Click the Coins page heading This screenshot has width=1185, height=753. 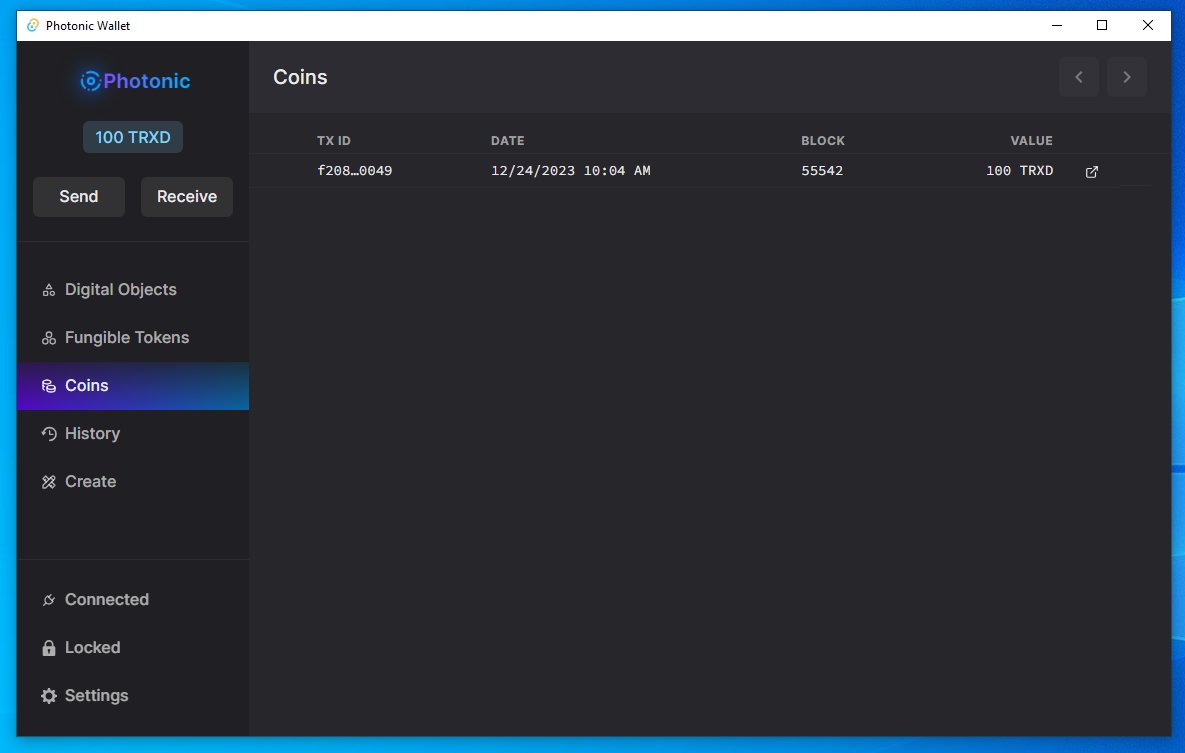tap(300, 77)
